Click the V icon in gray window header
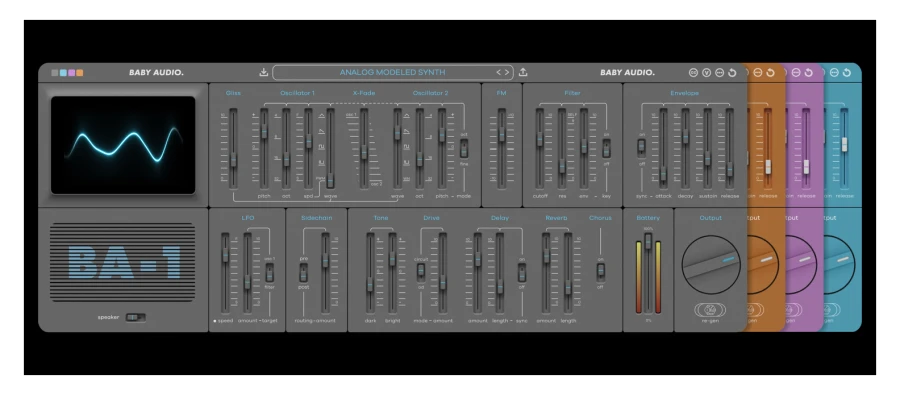The width and height of the screenshot is (900, 395). 707,73
